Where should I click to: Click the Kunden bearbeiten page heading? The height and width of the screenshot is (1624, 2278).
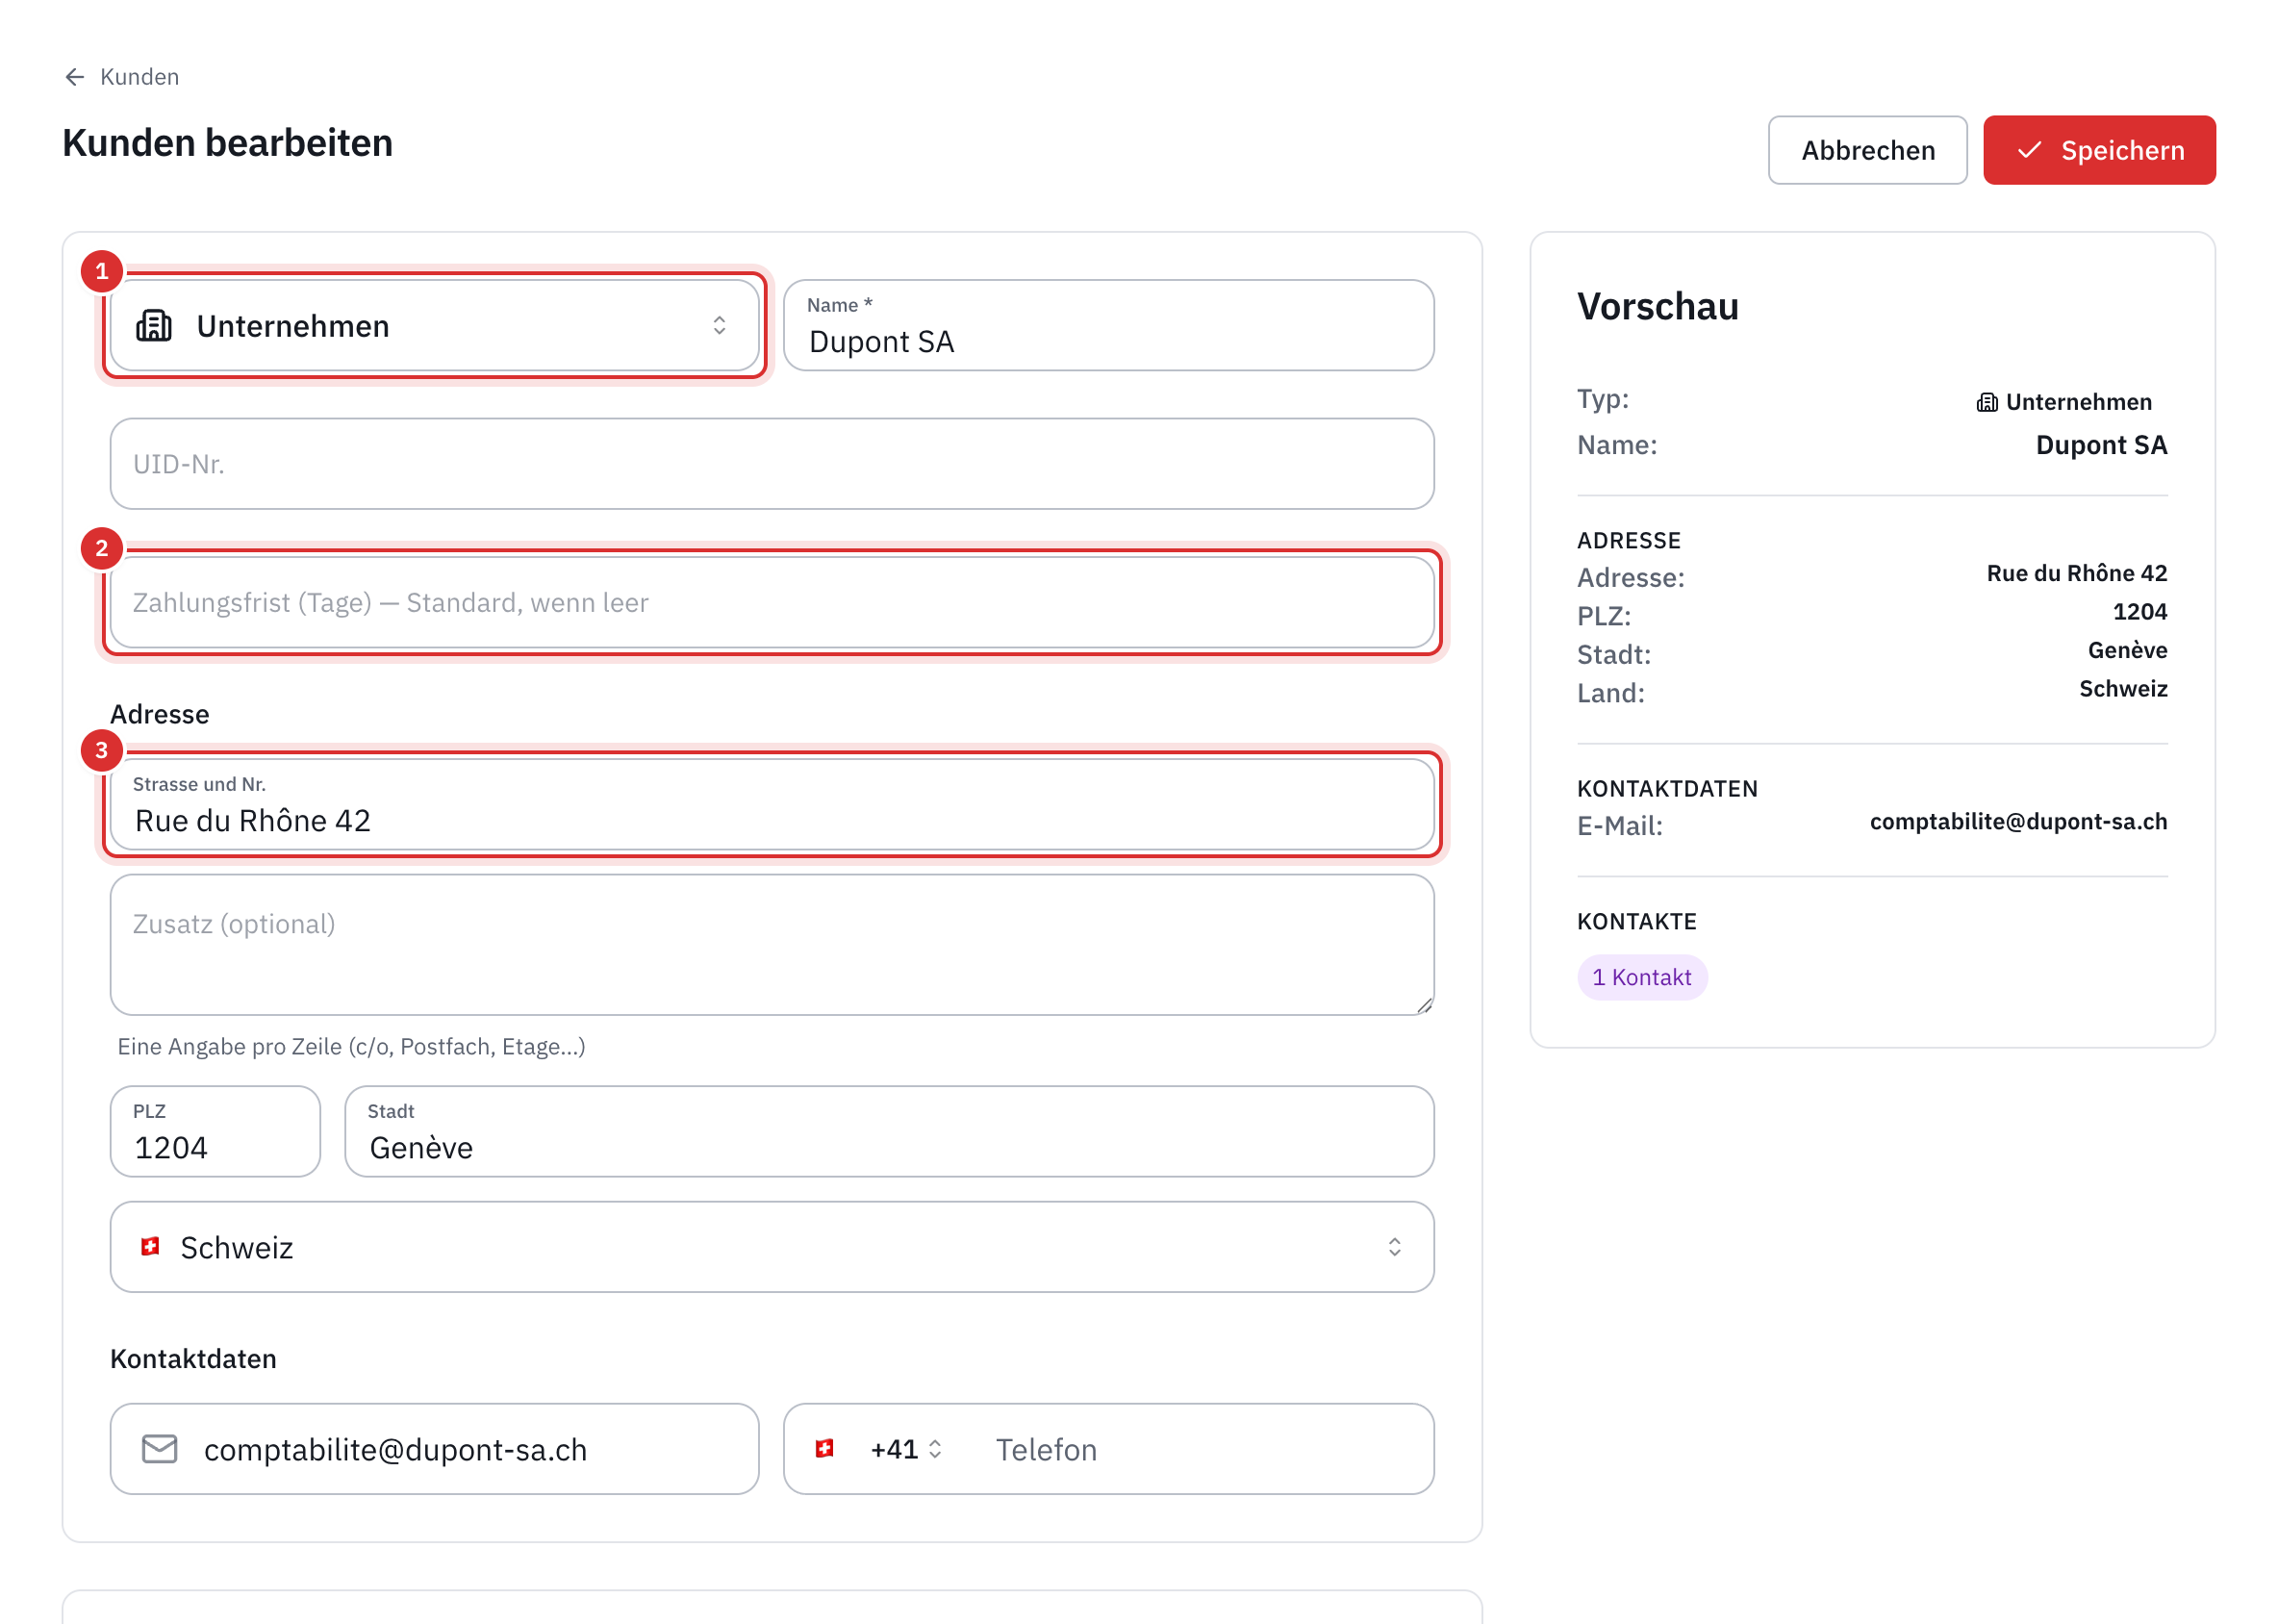coord(227,143)
